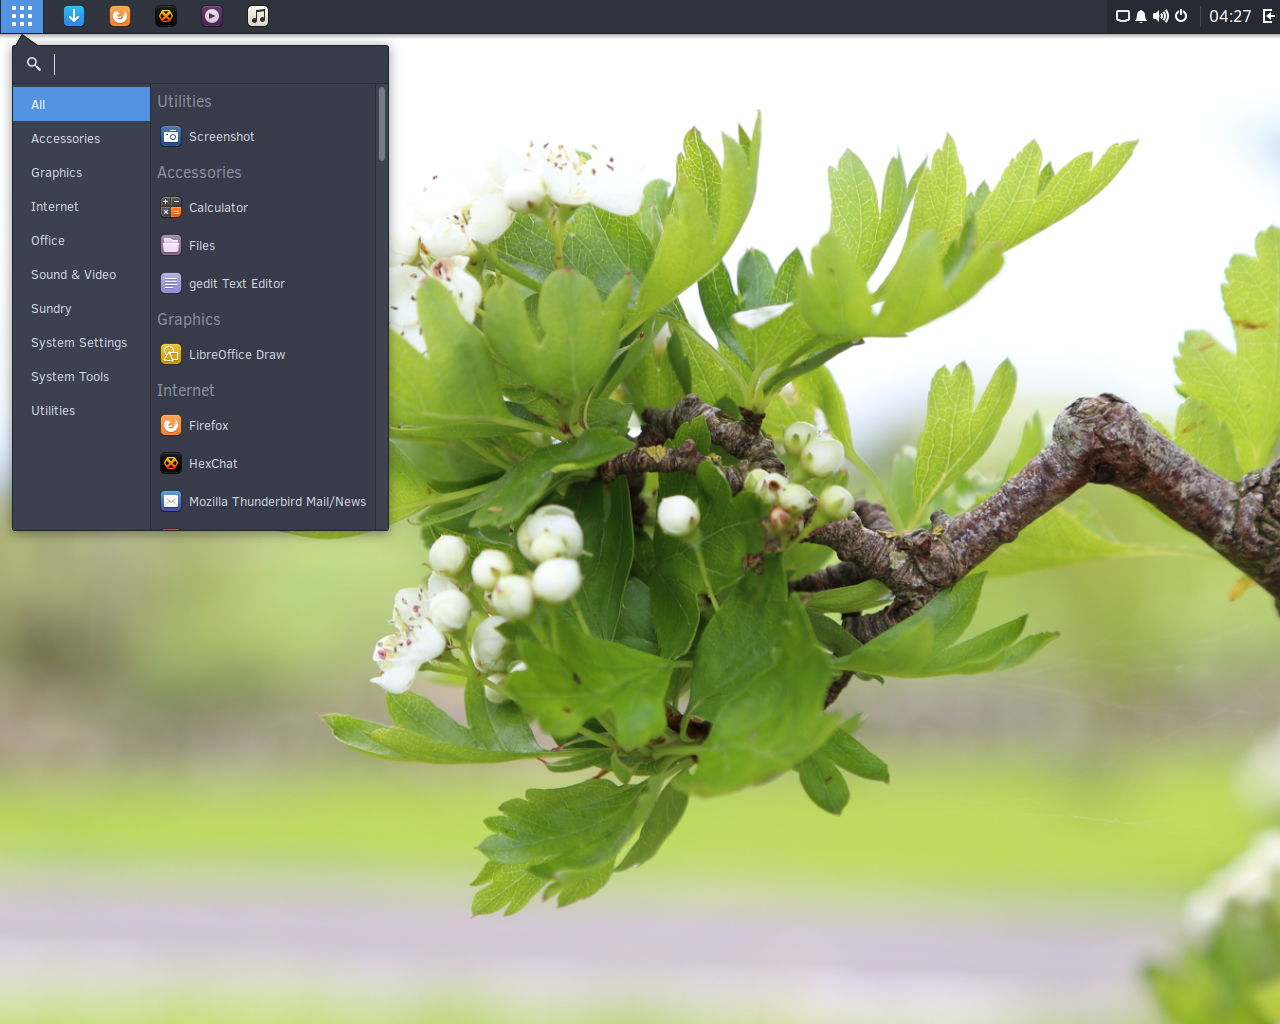Open the music note launcher in the panel
The height and width of the screenshot is (1024, 1280).
tap(258, 16)
